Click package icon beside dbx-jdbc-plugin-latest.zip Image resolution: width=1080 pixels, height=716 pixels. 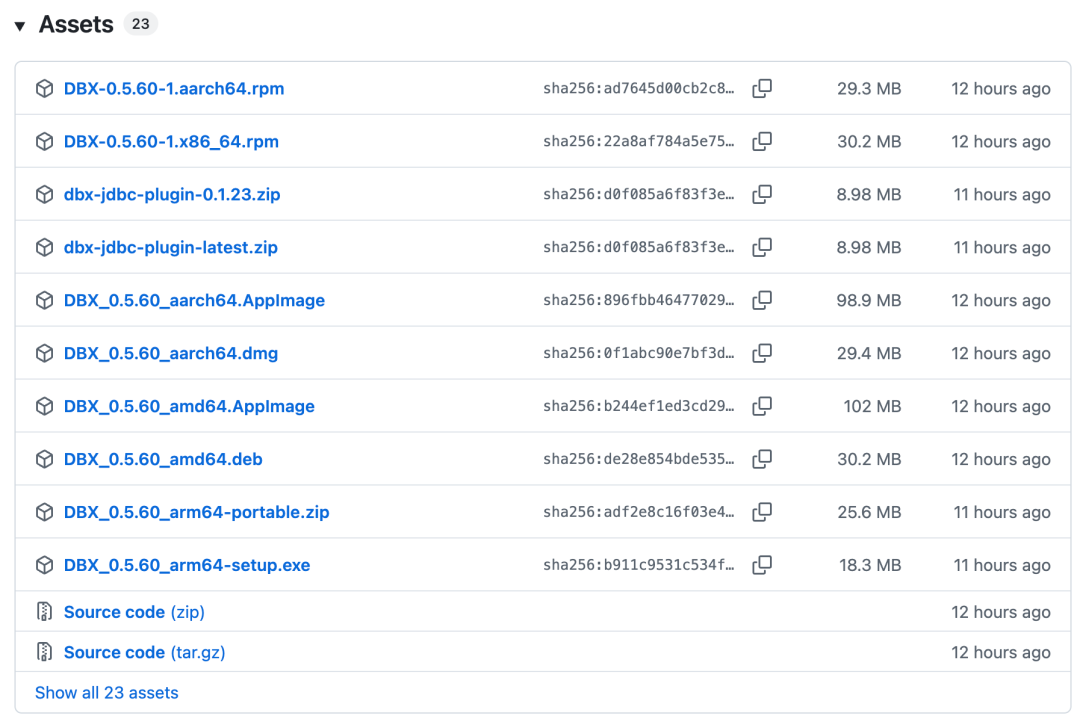coord(45,248)
